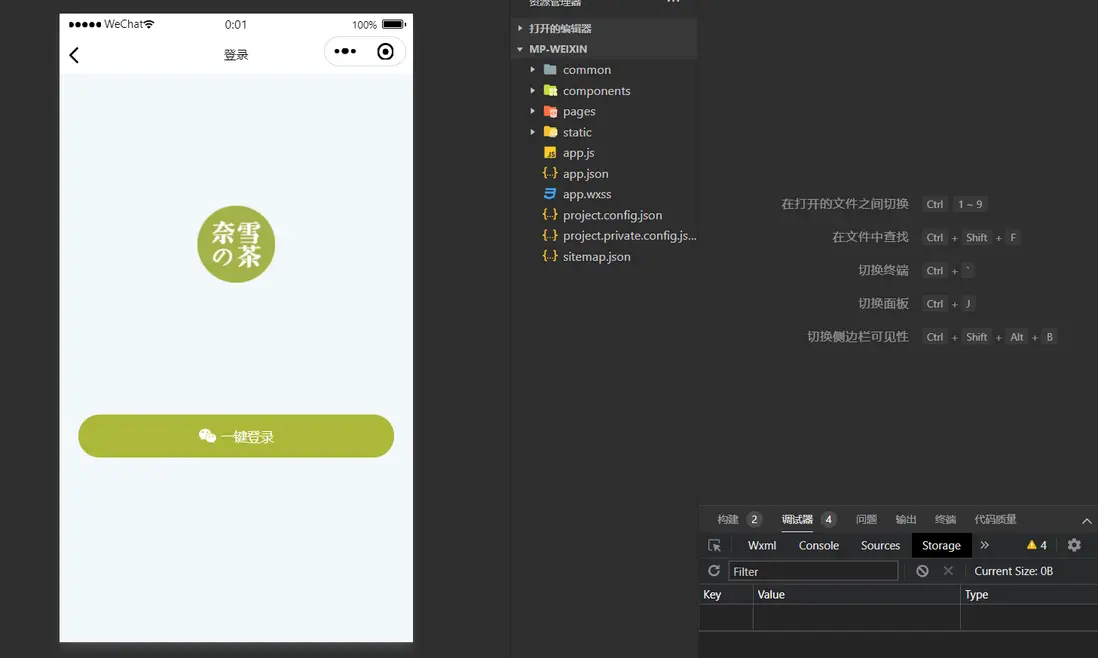The image size is (1098, 658).
Task: Go back using the simulator back arrow
Action: (74, 55)
